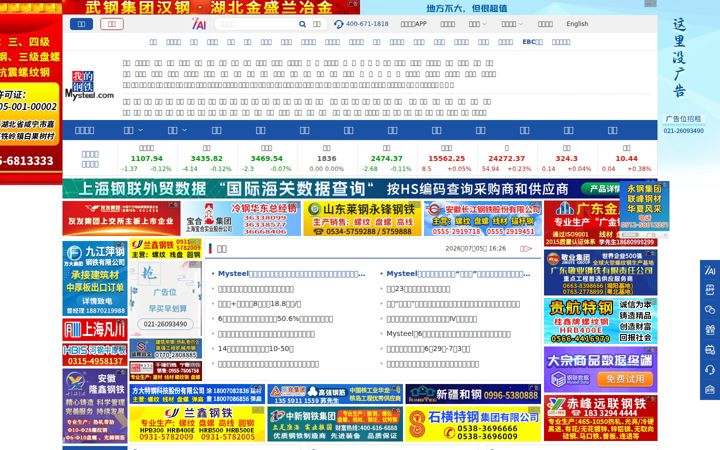Open the red more link beside news timestamp
720x450 pixels.
click(526, 248)
